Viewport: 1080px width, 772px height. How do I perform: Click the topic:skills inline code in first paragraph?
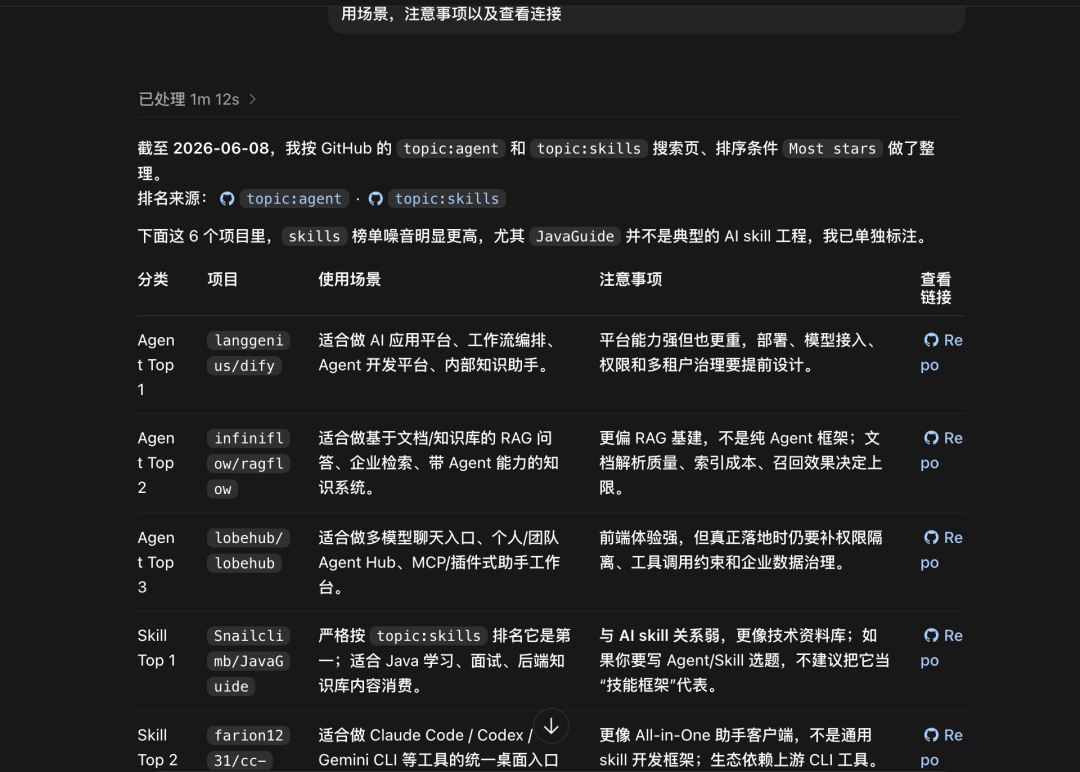point(588,149)
